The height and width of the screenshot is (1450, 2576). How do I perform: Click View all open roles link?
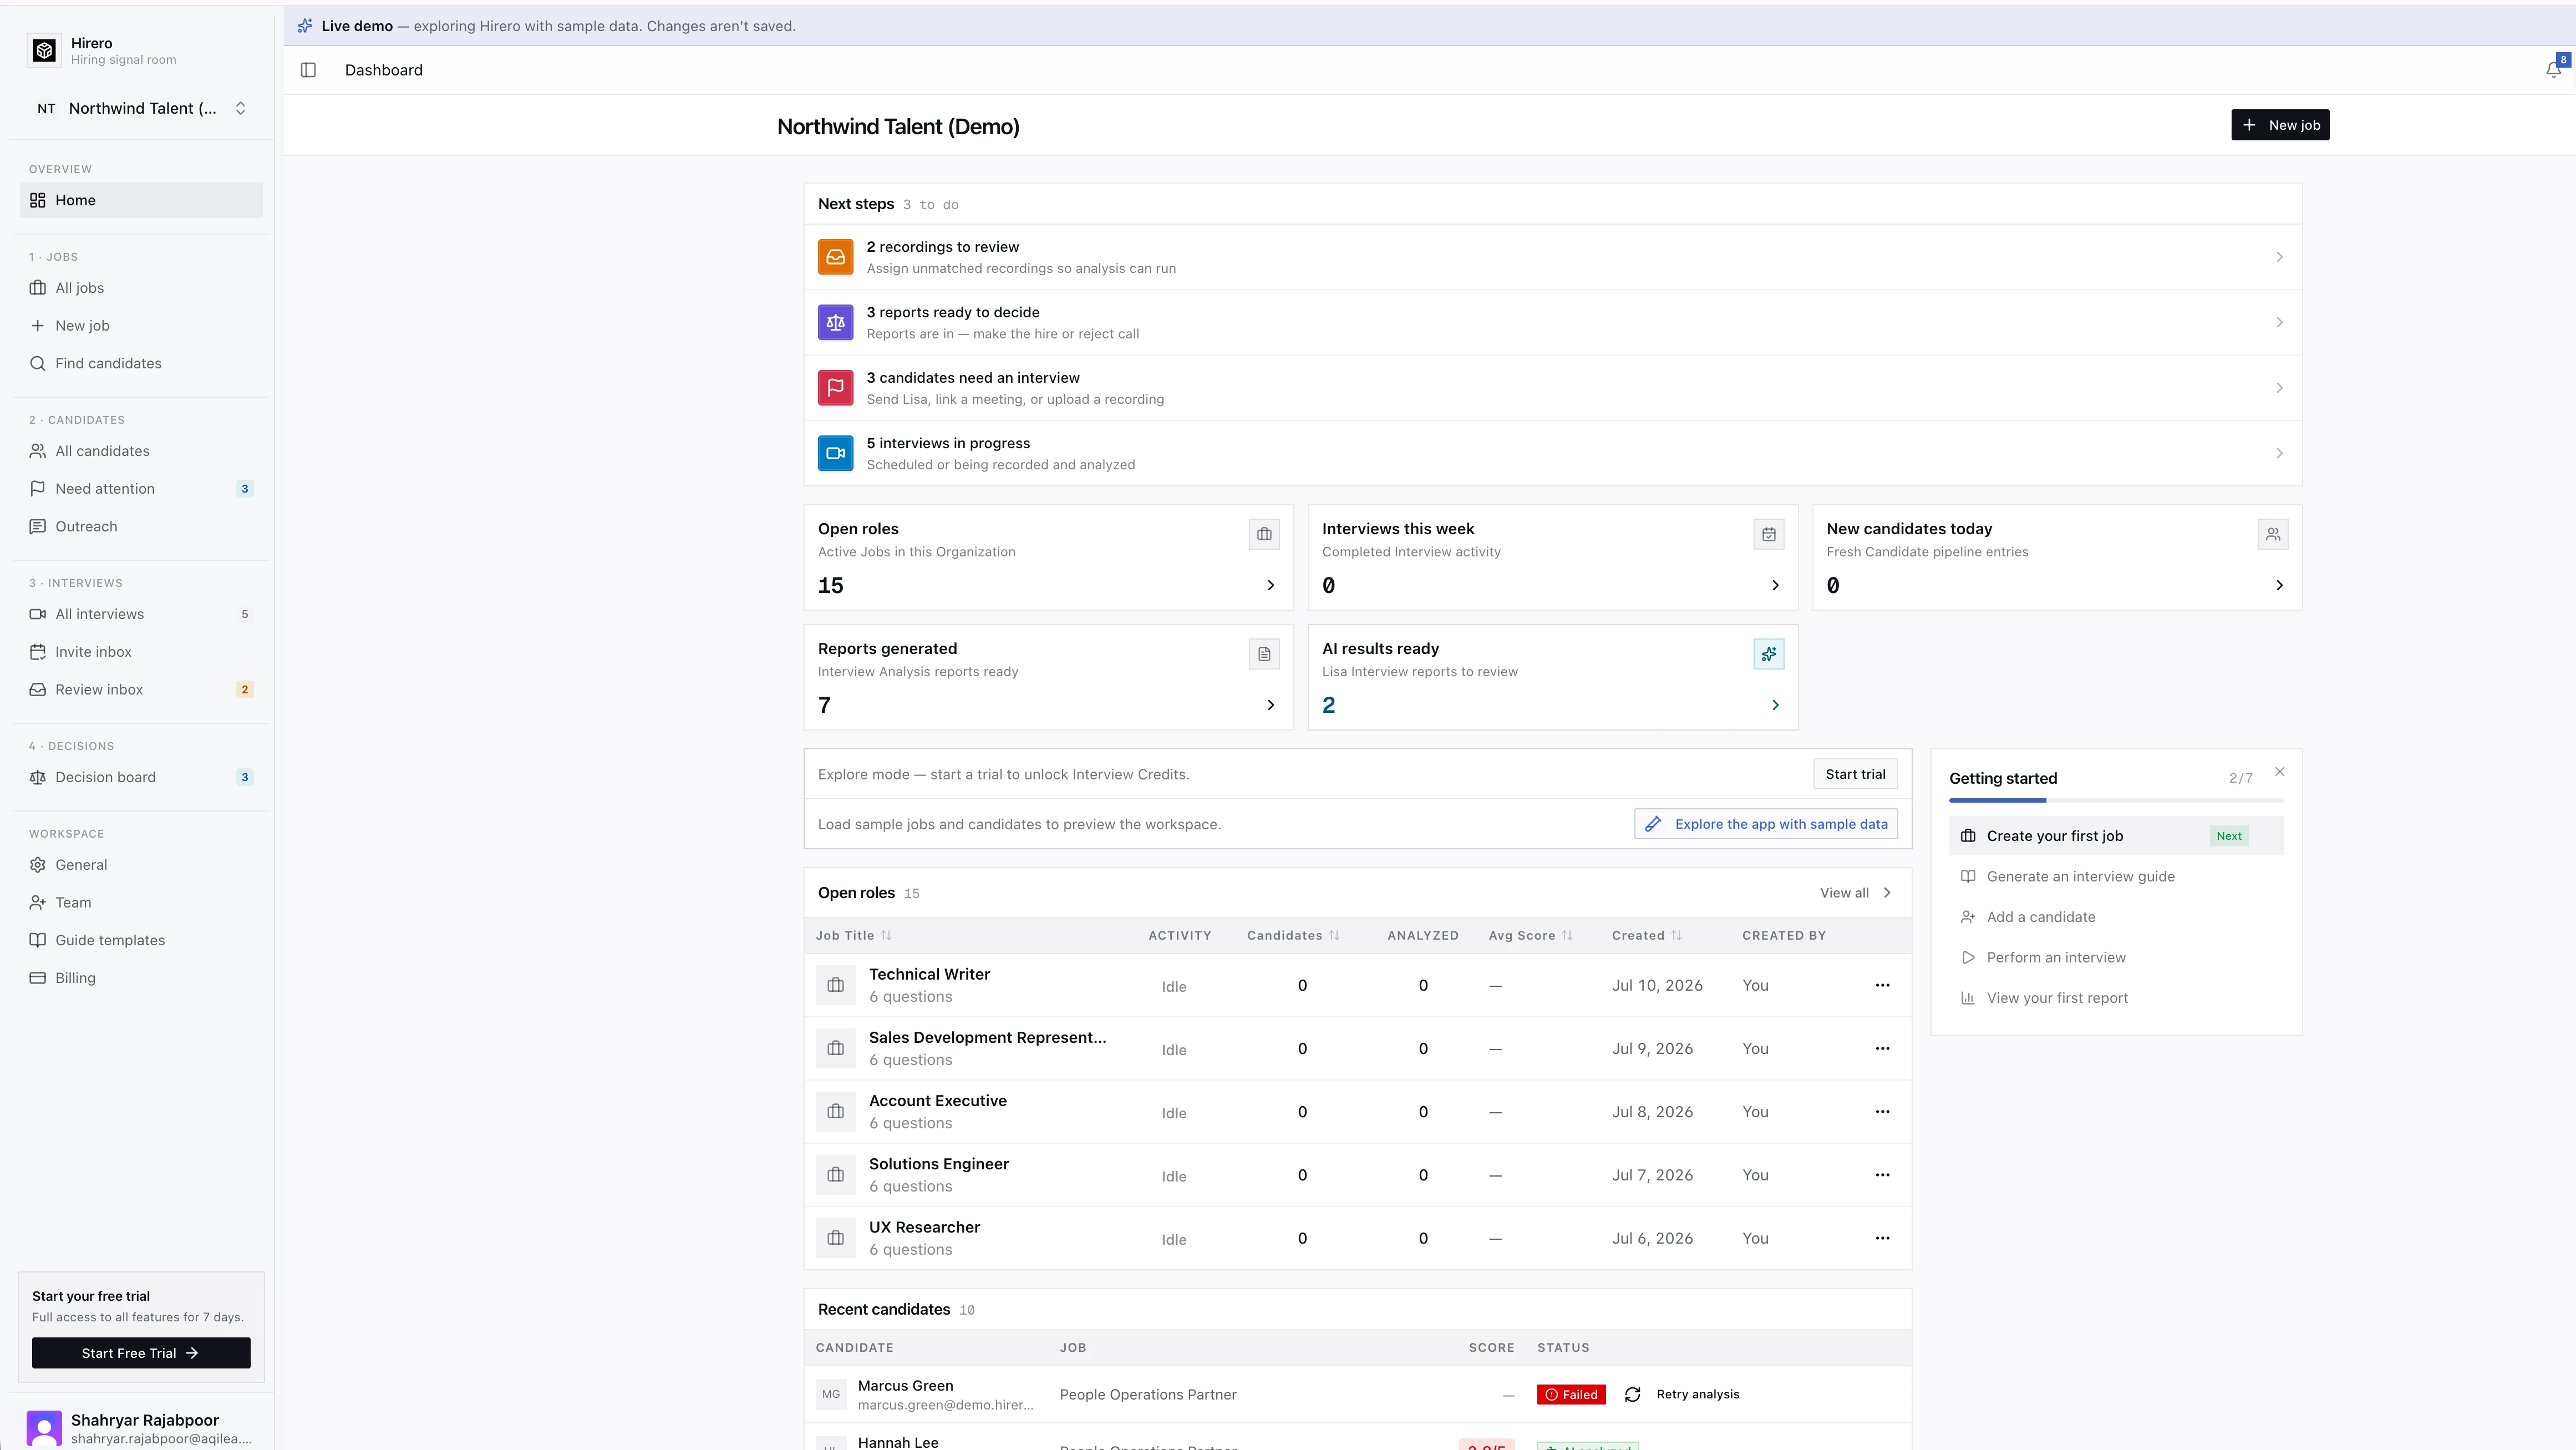[x=1855, y=893]
